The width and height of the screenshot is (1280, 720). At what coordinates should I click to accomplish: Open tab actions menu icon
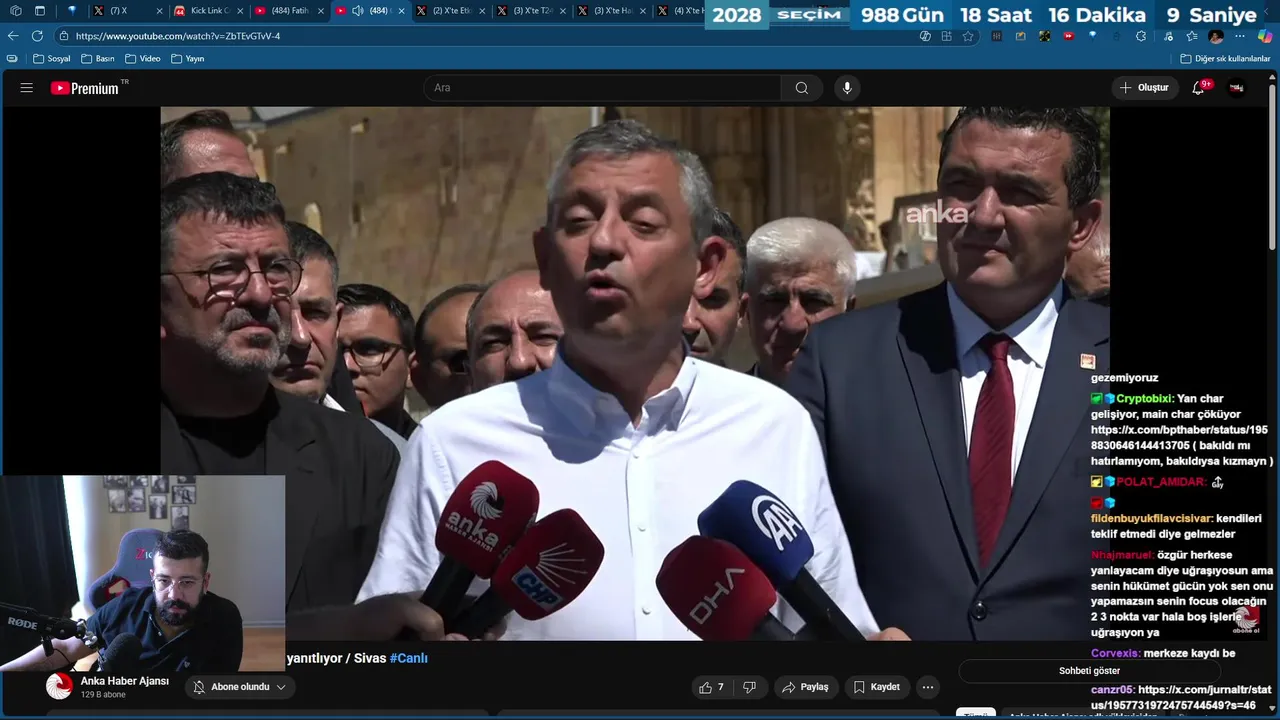coord(40,11)
